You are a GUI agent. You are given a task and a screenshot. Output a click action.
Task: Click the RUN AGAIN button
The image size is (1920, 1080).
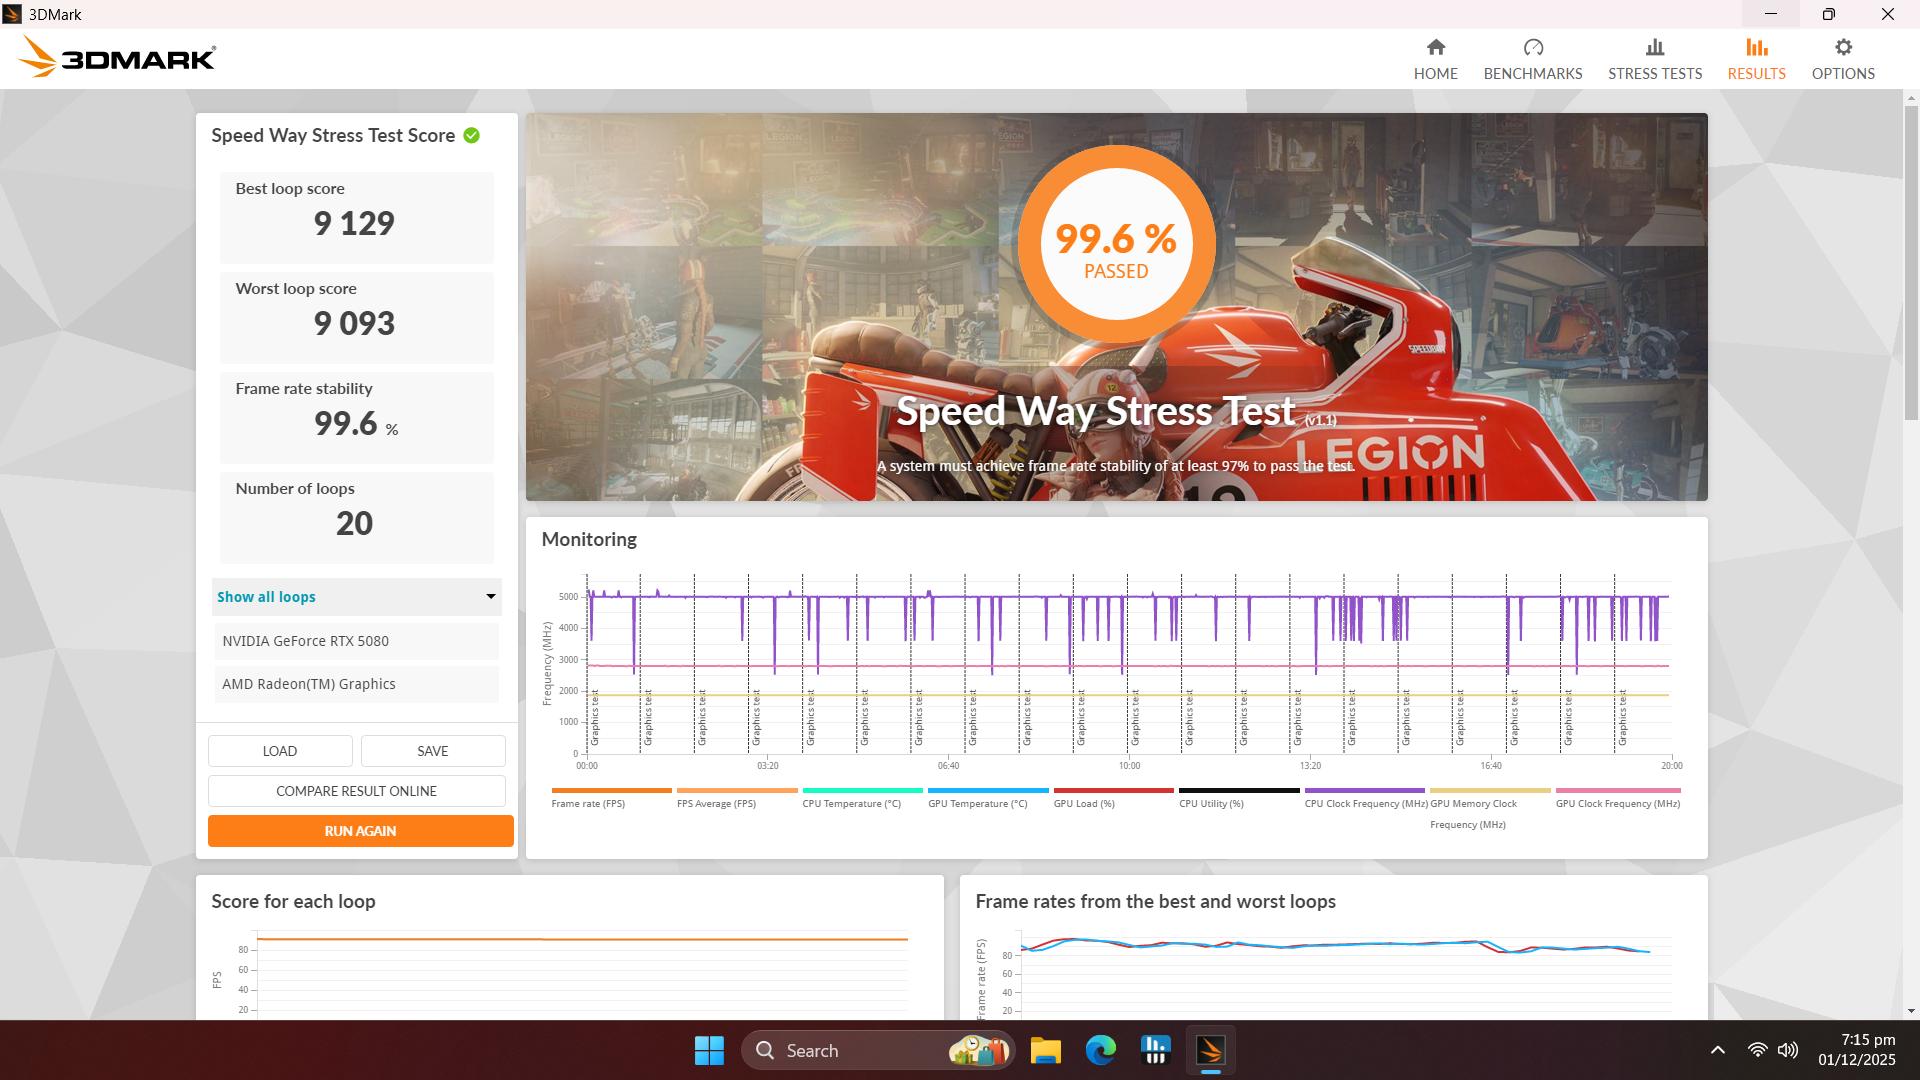coord(360,831)
